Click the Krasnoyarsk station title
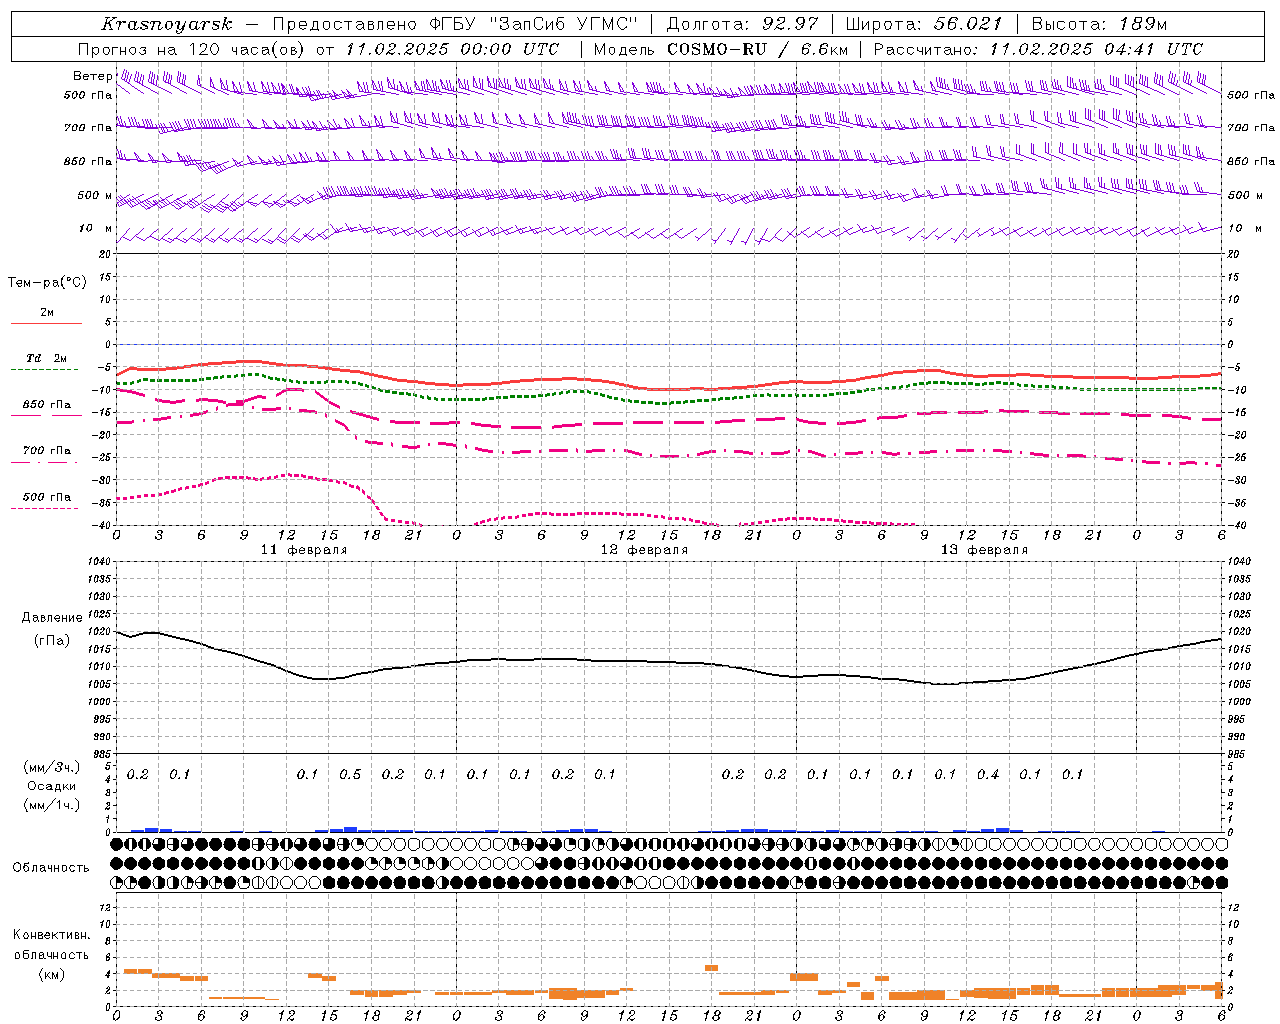 tap(167, 24)
